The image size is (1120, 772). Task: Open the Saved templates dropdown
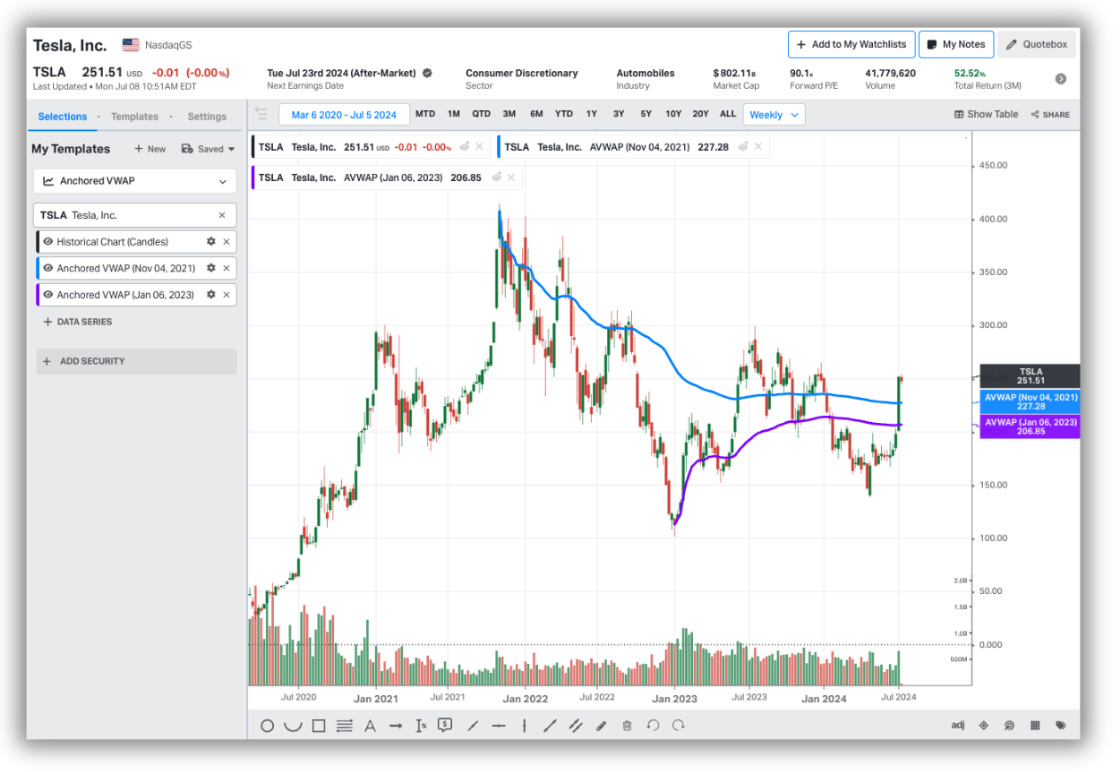(208, 149)
